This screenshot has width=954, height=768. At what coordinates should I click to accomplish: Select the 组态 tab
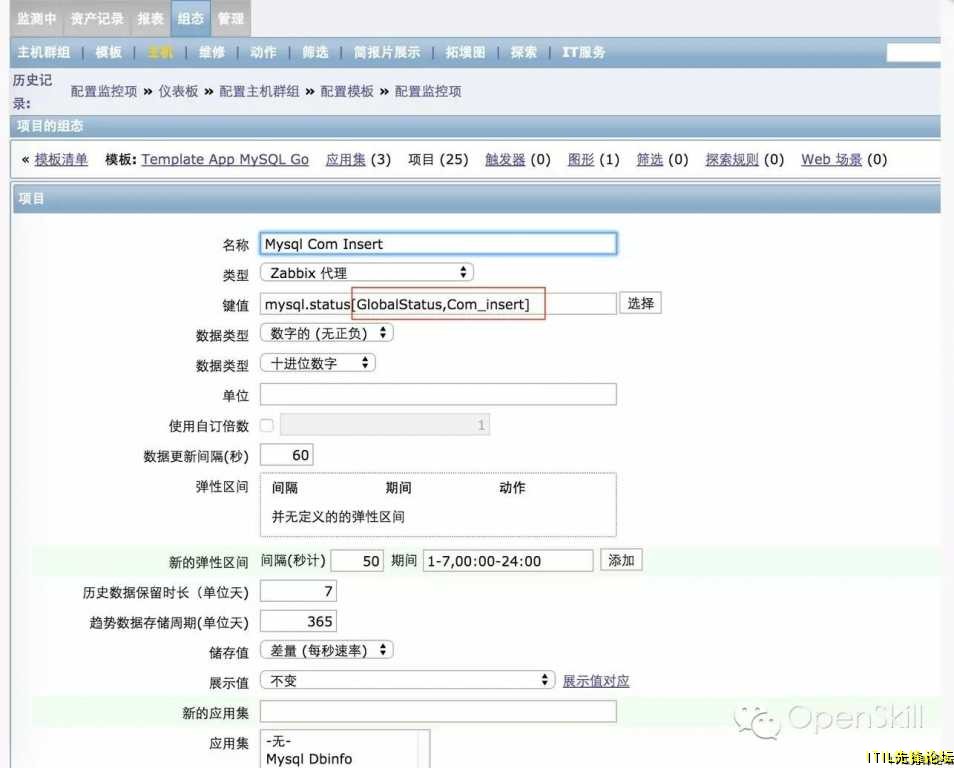click(190, 18)
